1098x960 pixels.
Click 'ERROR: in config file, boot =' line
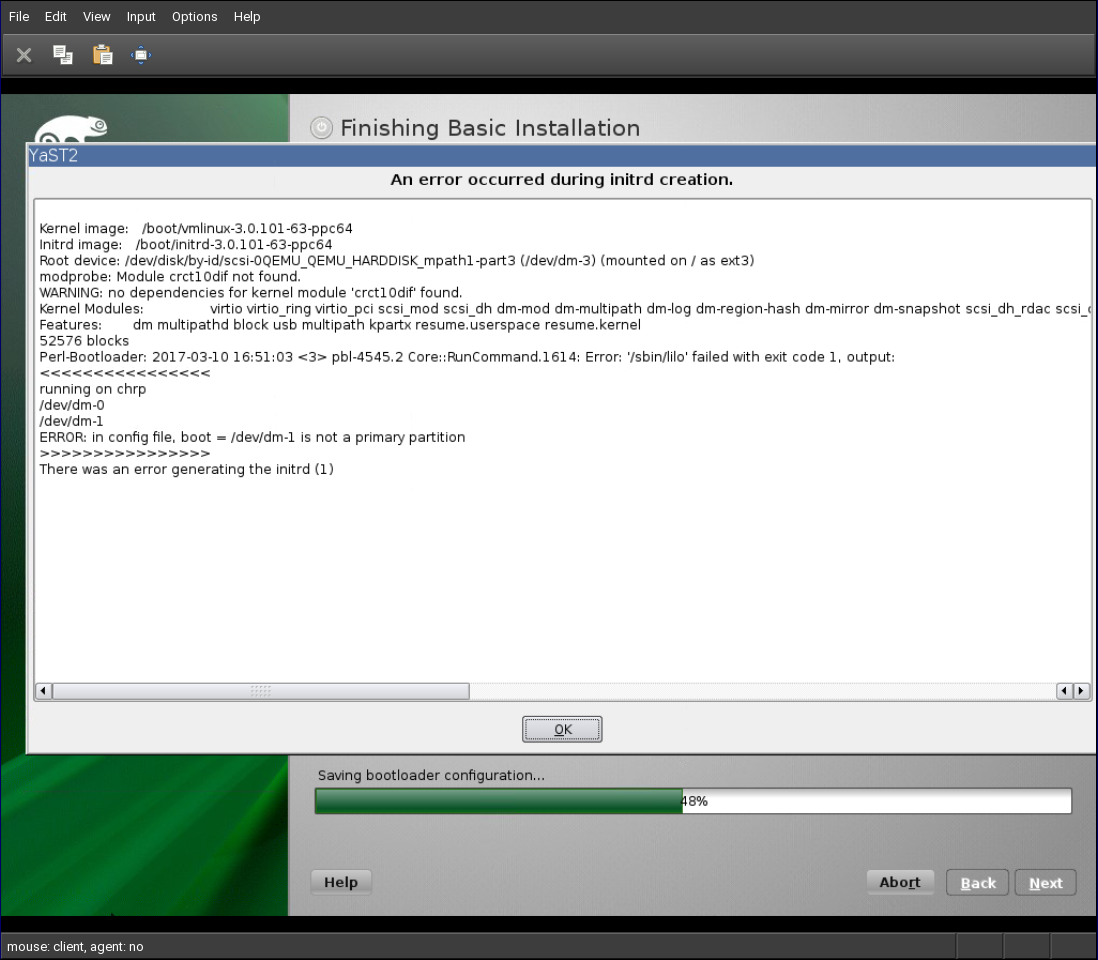[x=252, y=438]
